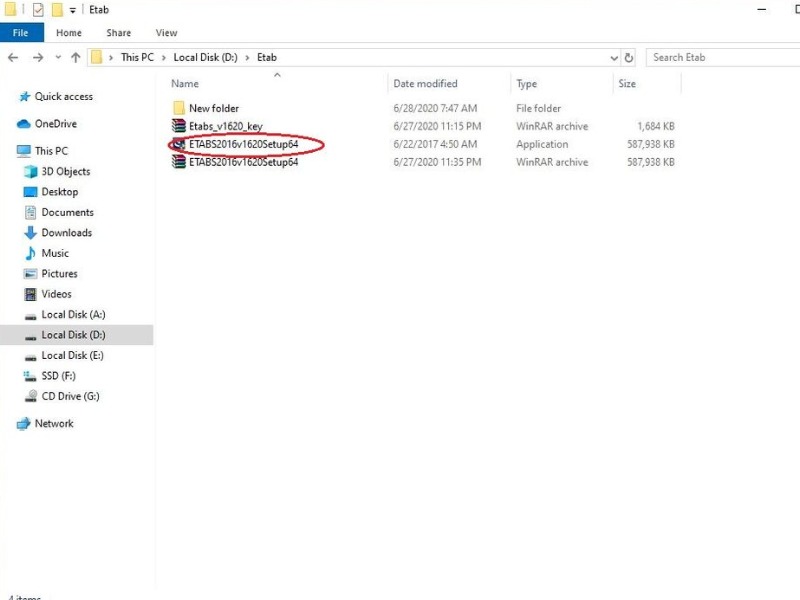This screenshot has height=600, width=800.
Task: Switch to the View tab
Action: coord(165,32)
